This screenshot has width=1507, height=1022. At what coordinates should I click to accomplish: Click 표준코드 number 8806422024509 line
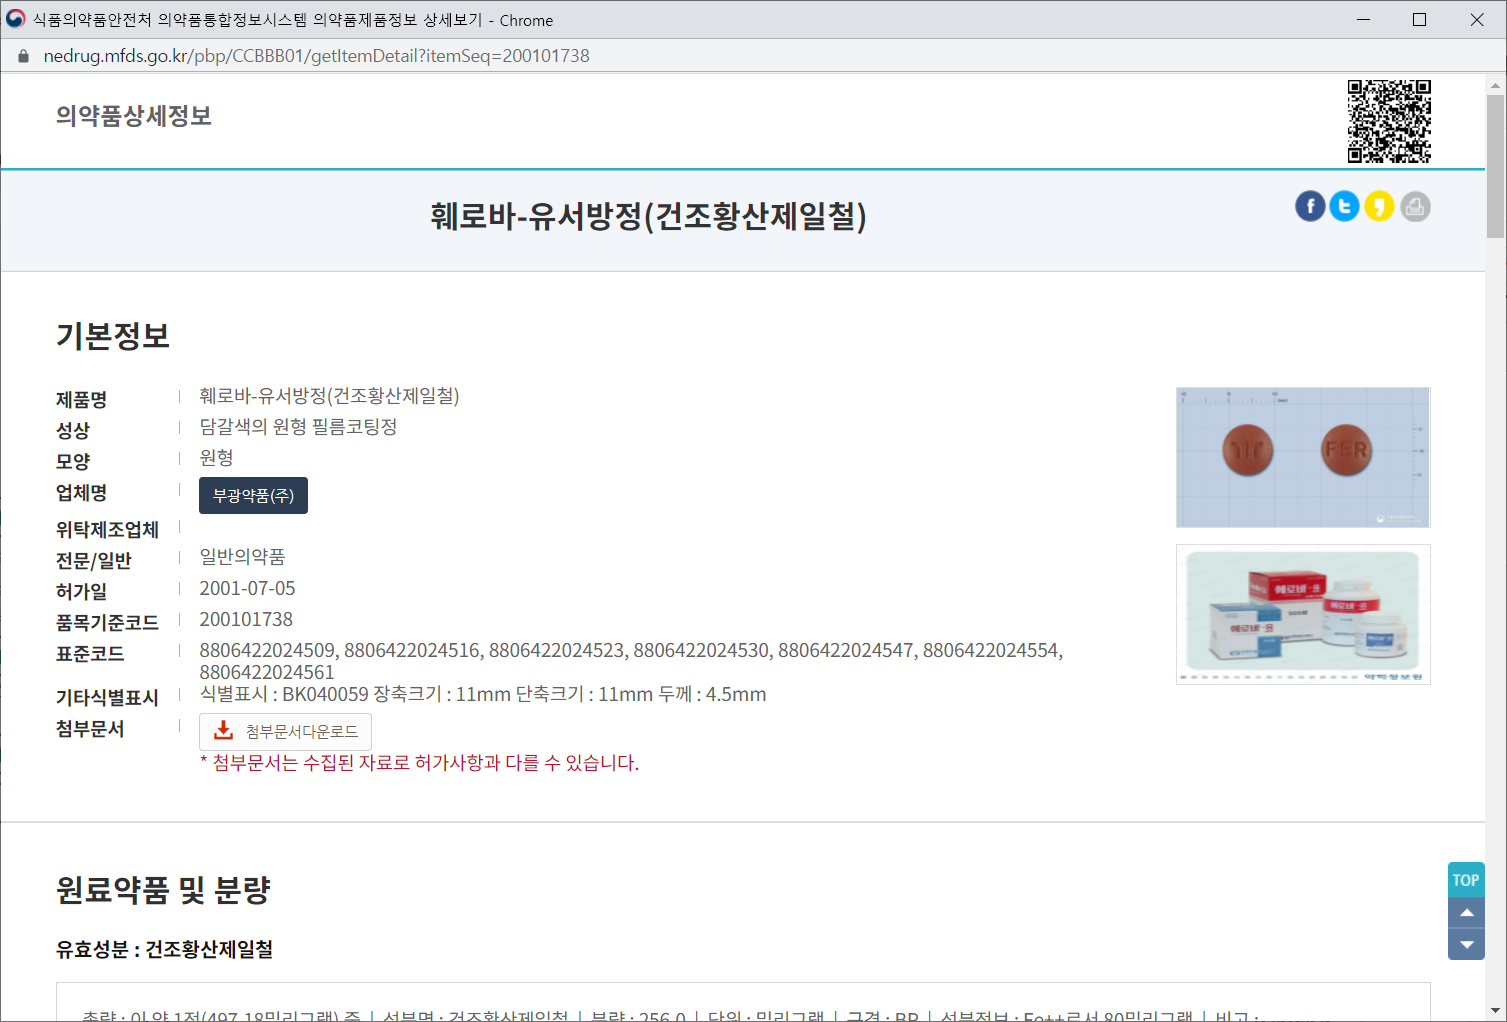pyautogui.click(x=631, y=650)
